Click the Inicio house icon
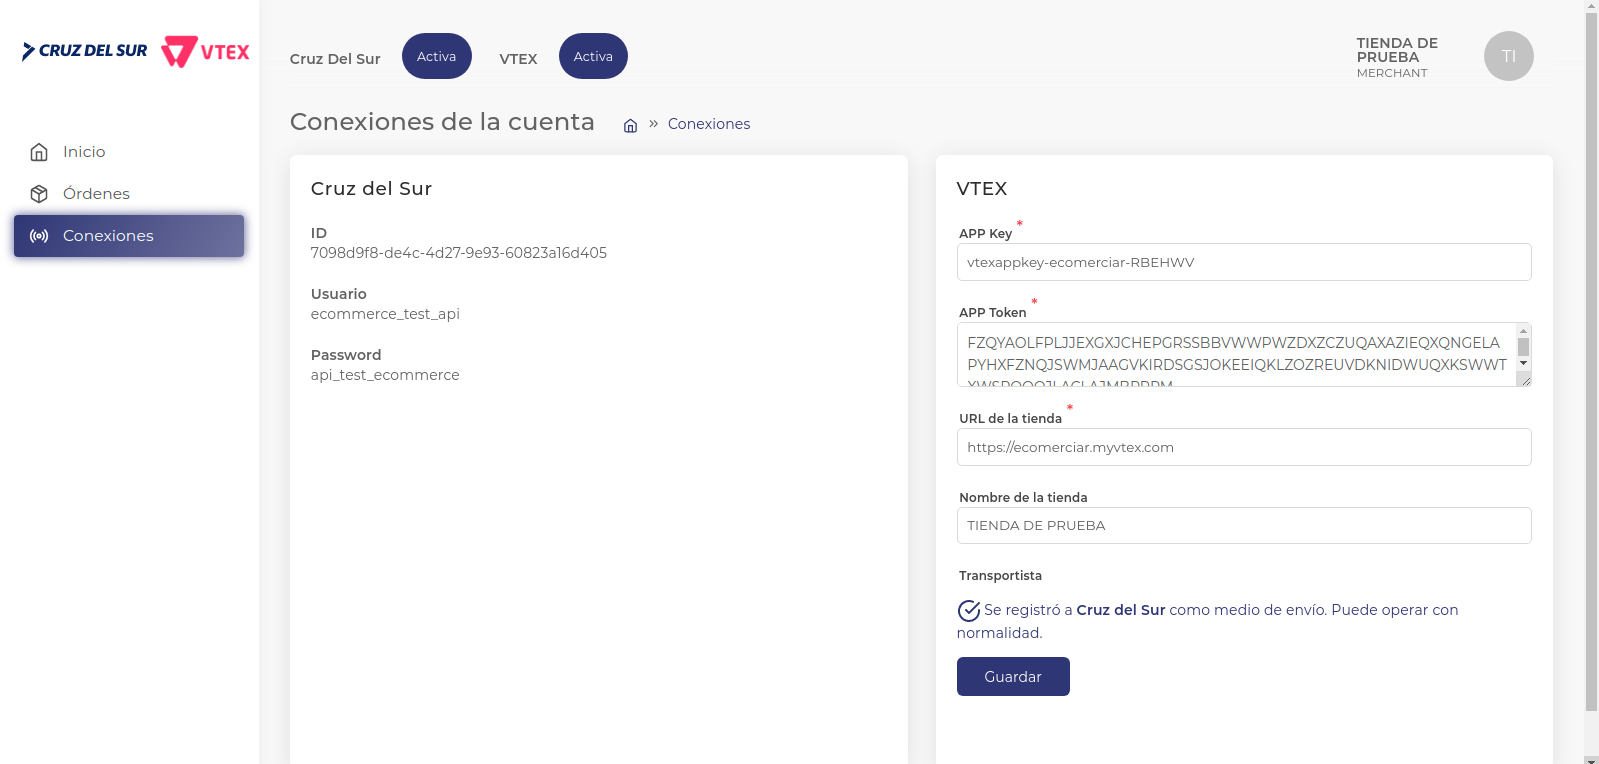 39,152
